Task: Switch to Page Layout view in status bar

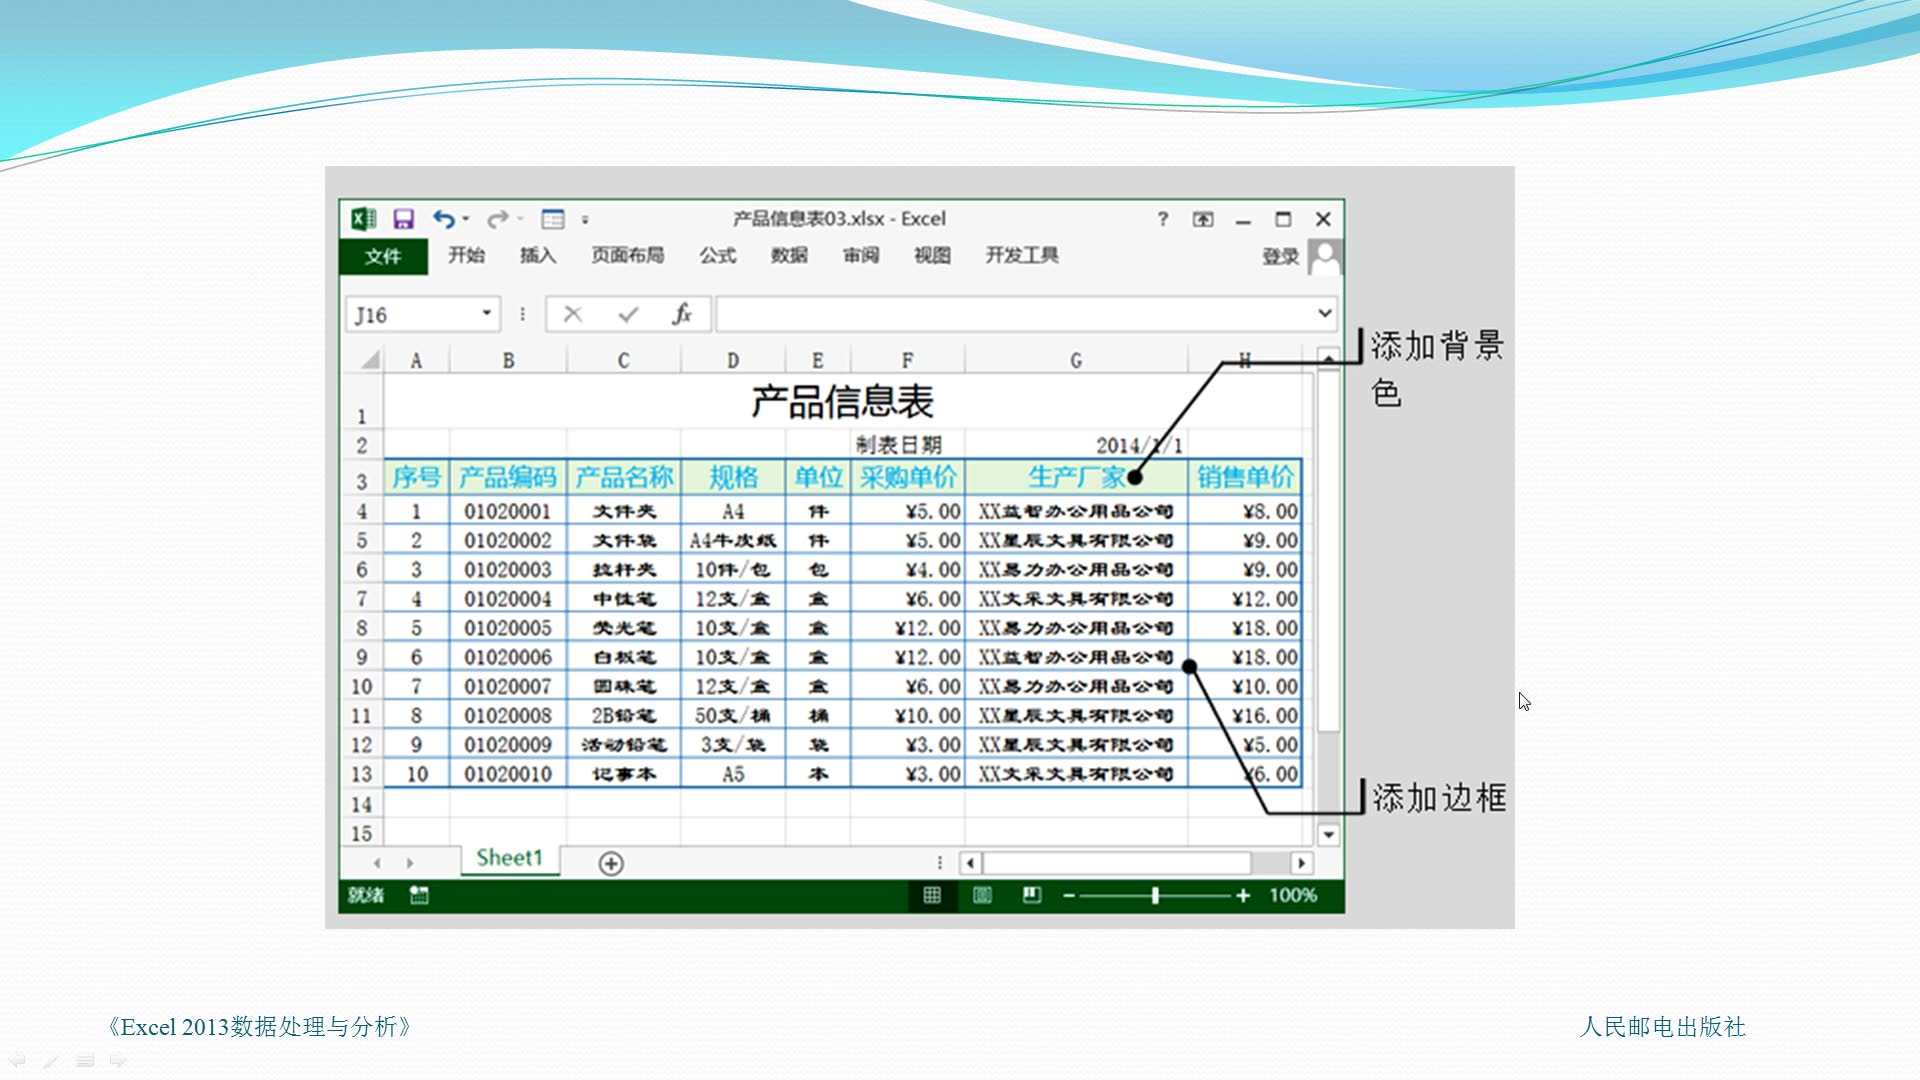Action: [981, 895]
